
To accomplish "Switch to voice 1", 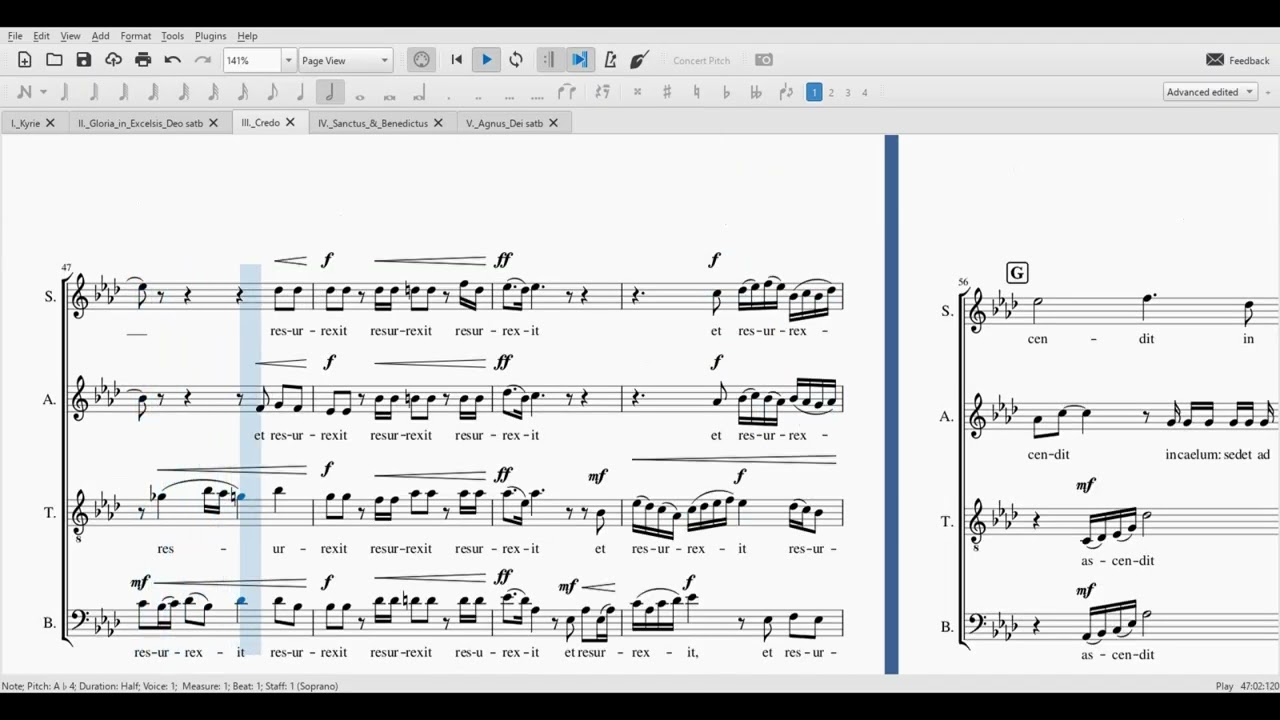I will pyautogui.click(x=814, y=92).
